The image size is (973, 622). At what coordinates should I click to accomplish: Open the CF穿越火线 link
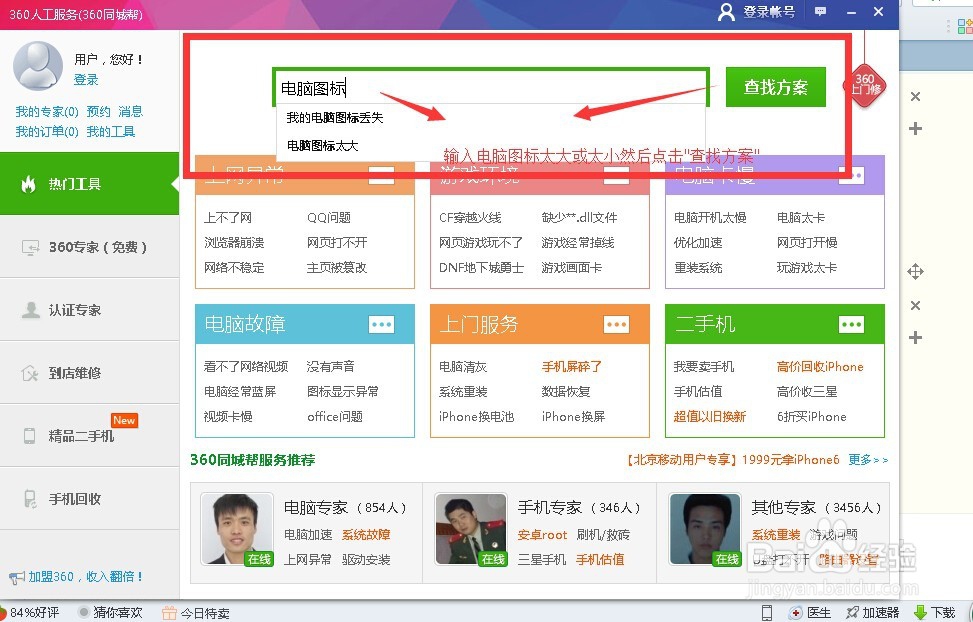pos(470,218)
